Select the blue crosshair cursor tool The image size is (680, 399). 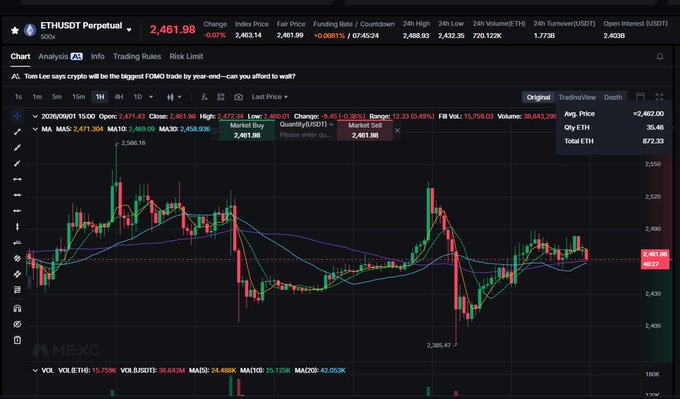click(17, 116)
